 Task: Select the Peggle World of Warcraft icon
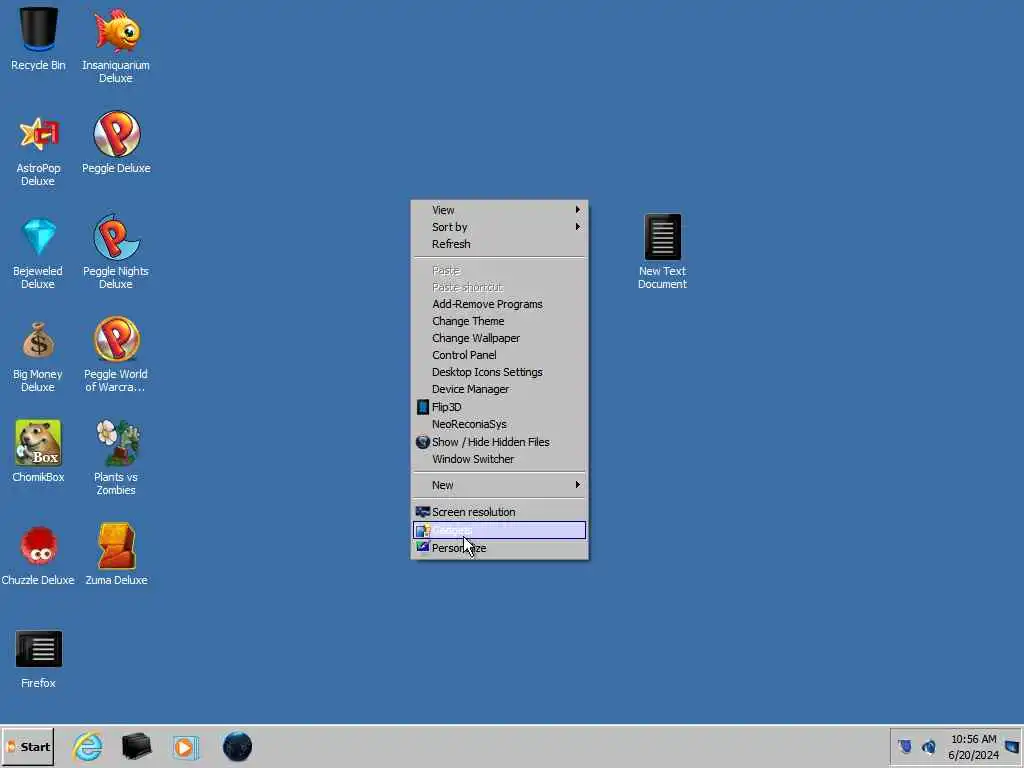pos(116,355)
